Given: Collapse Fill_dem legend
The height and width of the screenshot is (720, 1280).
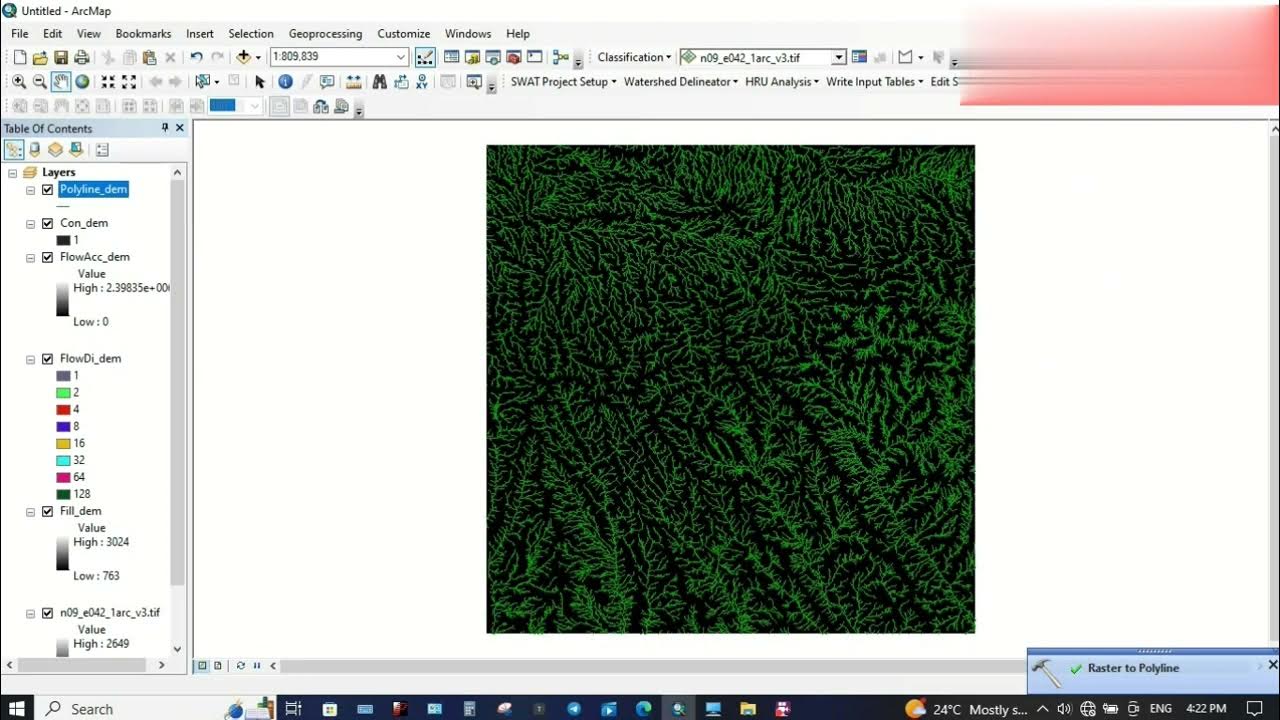Looking at the screenshot, I should (31, 512).
